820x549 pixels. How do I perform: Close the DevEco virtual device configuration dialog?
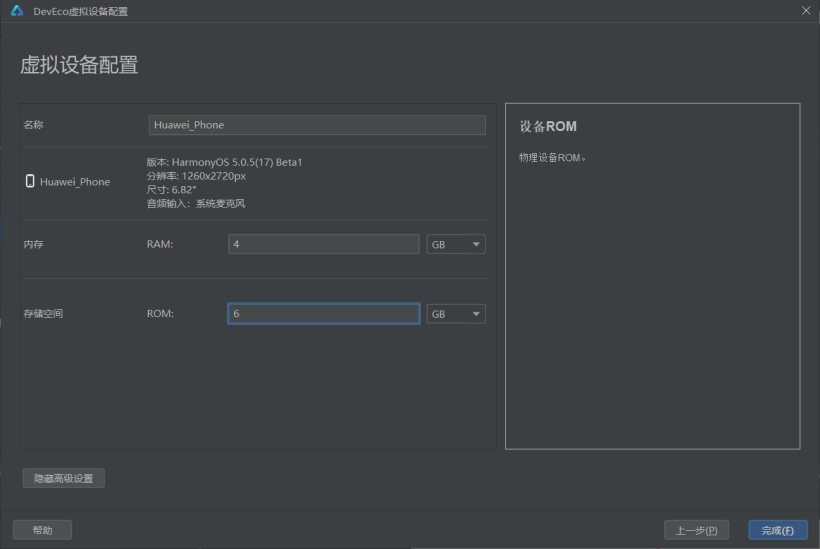tap(806, 10)
